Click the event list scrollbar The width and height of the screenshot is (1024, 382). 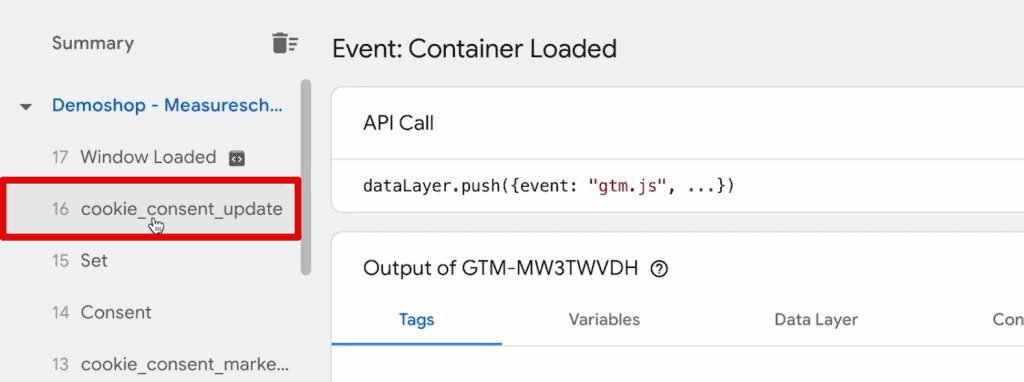coord(306,178)
